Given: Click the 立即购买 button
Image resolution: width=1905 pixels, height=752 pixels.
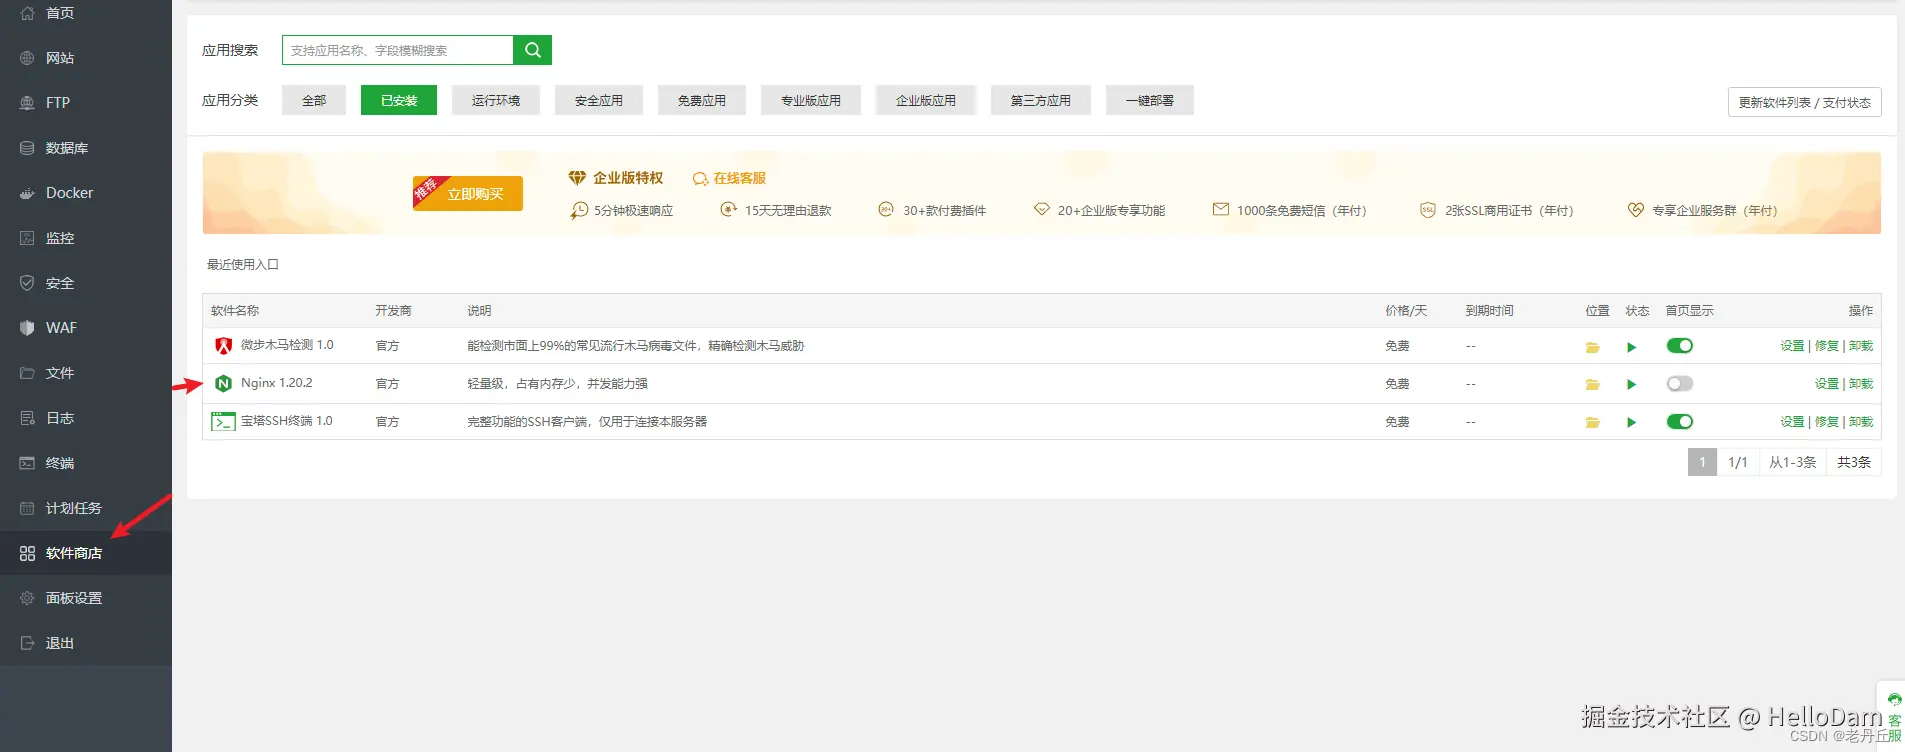Looking at the screenshot, I should click(x=468, y=193).
